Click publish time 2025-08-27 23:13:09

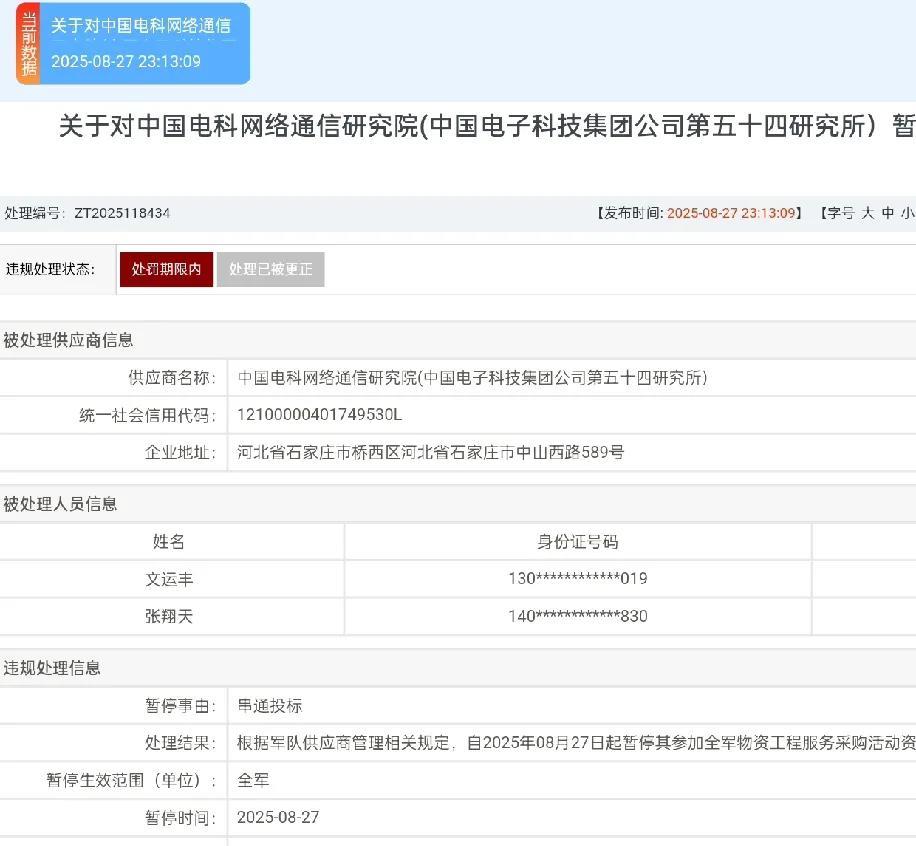click(731, 213)
